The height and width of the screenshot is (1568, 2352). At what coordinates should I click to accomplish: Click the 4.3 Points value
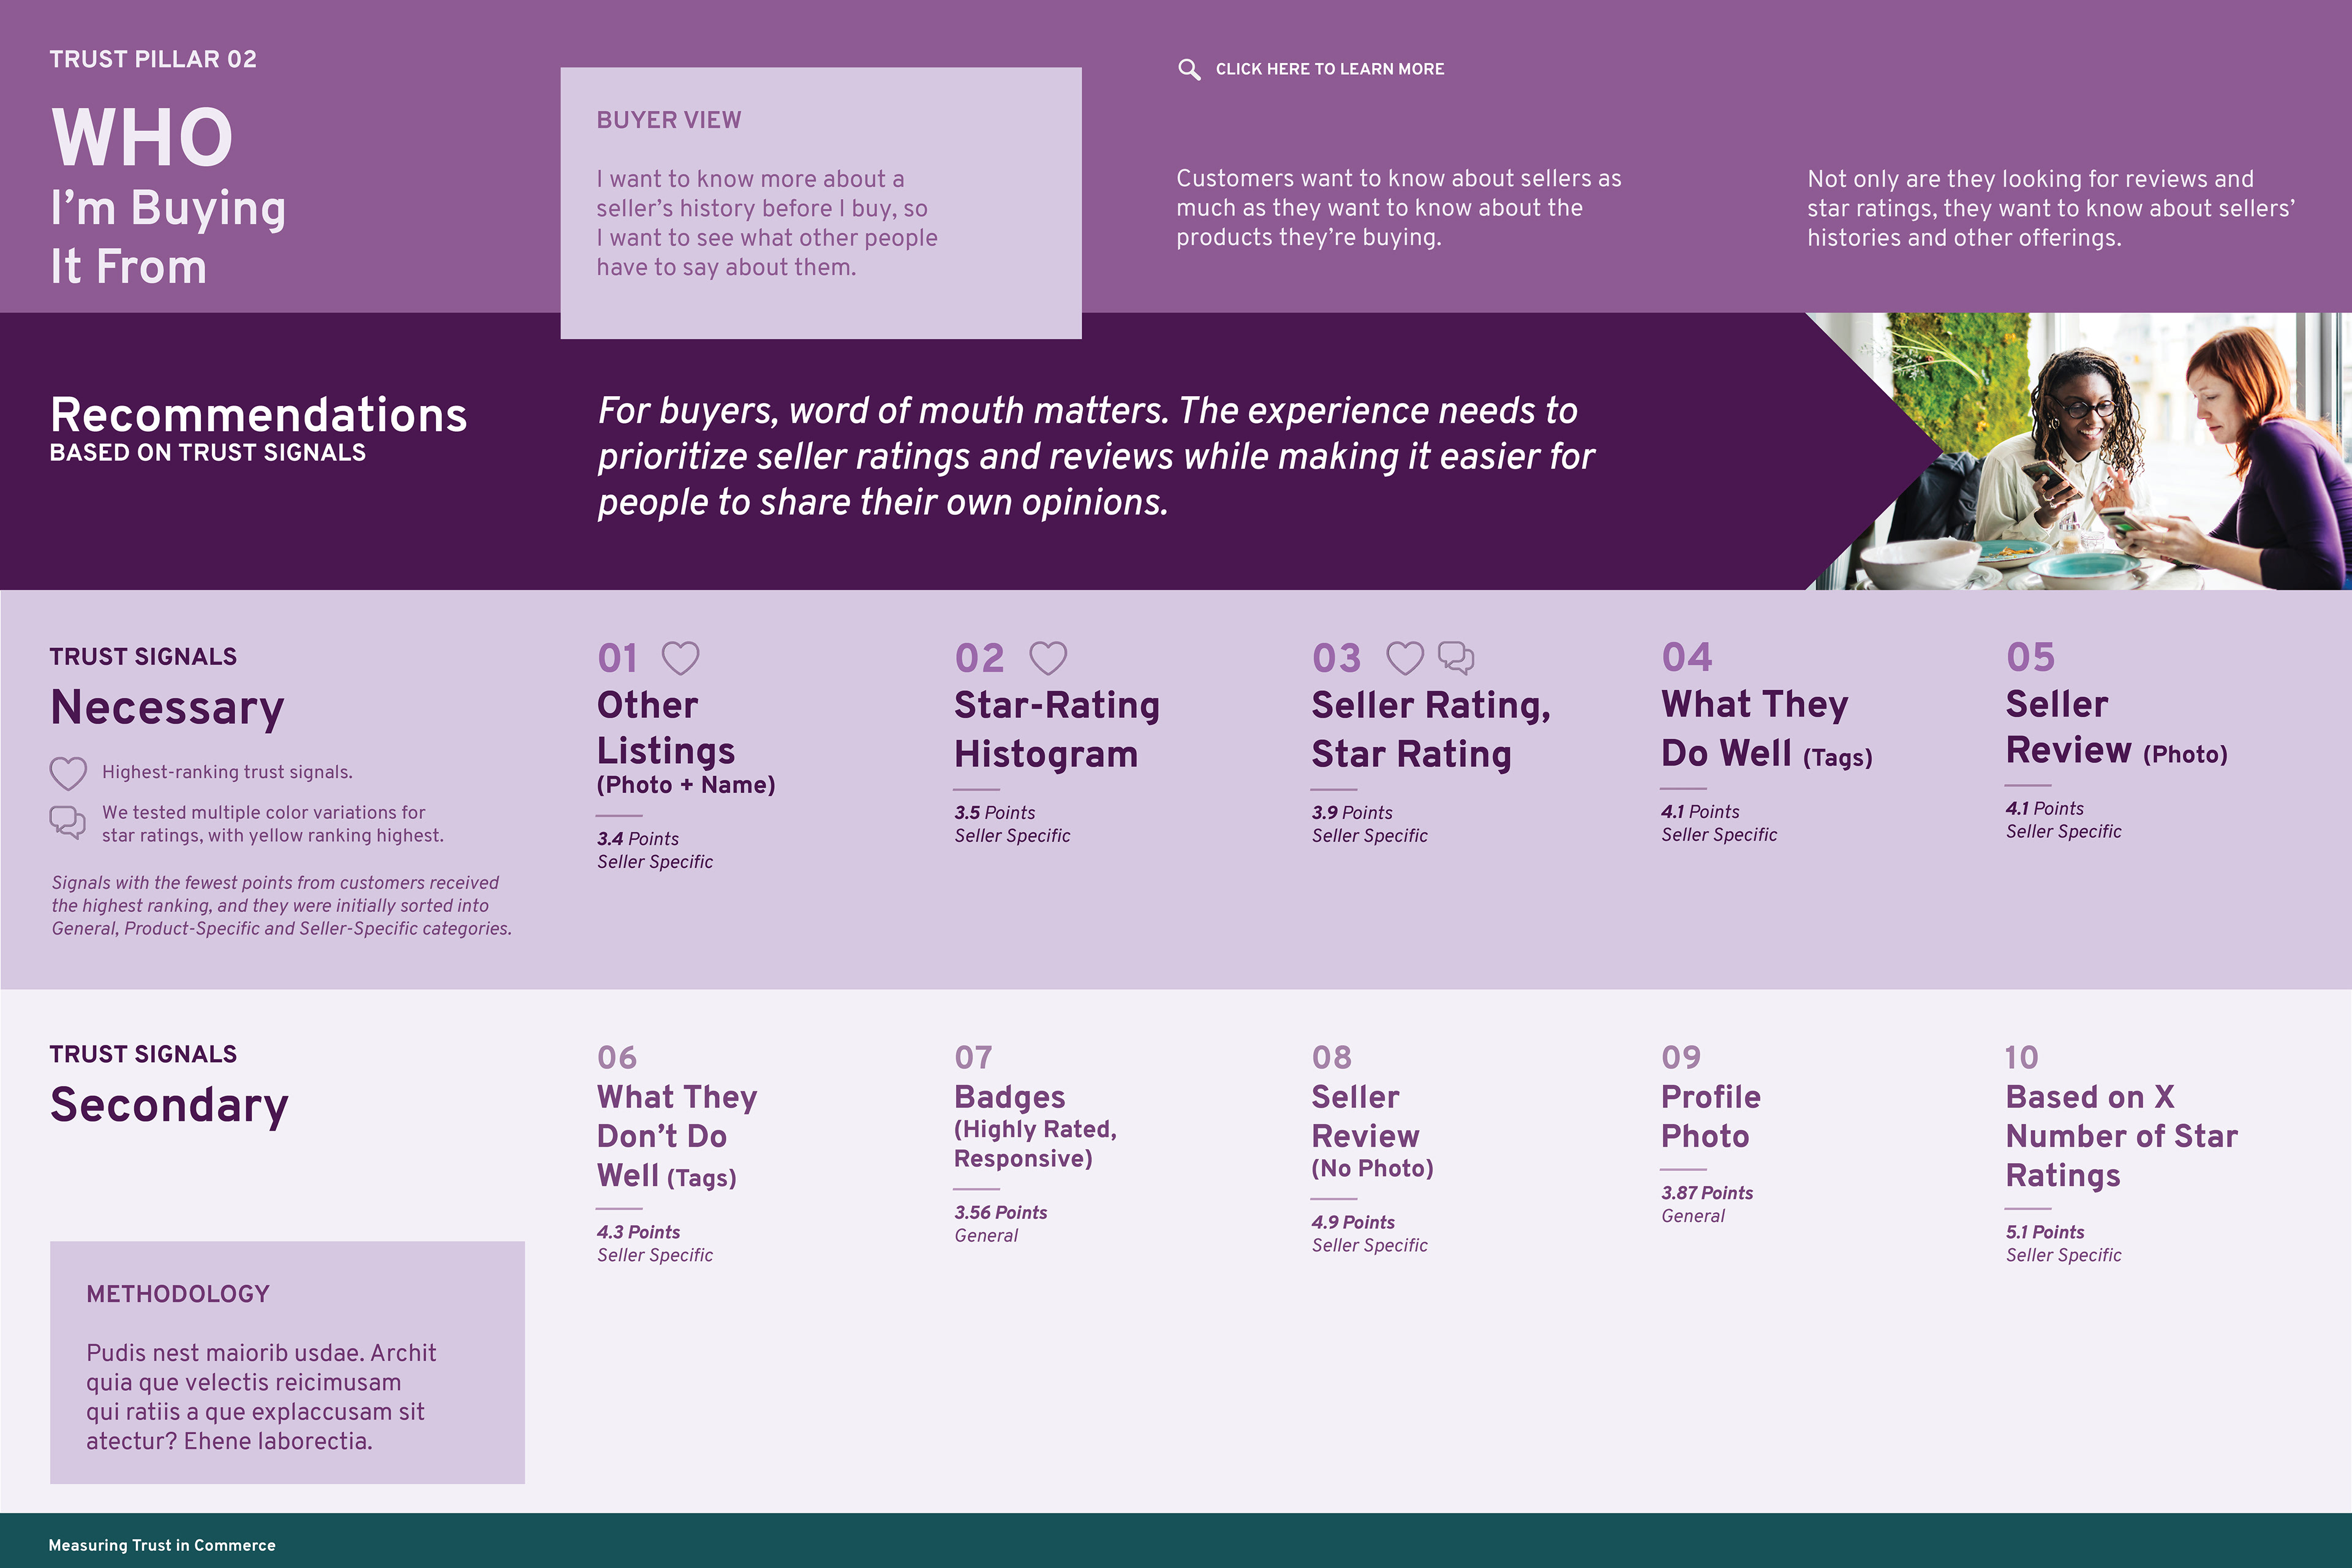638,1233
